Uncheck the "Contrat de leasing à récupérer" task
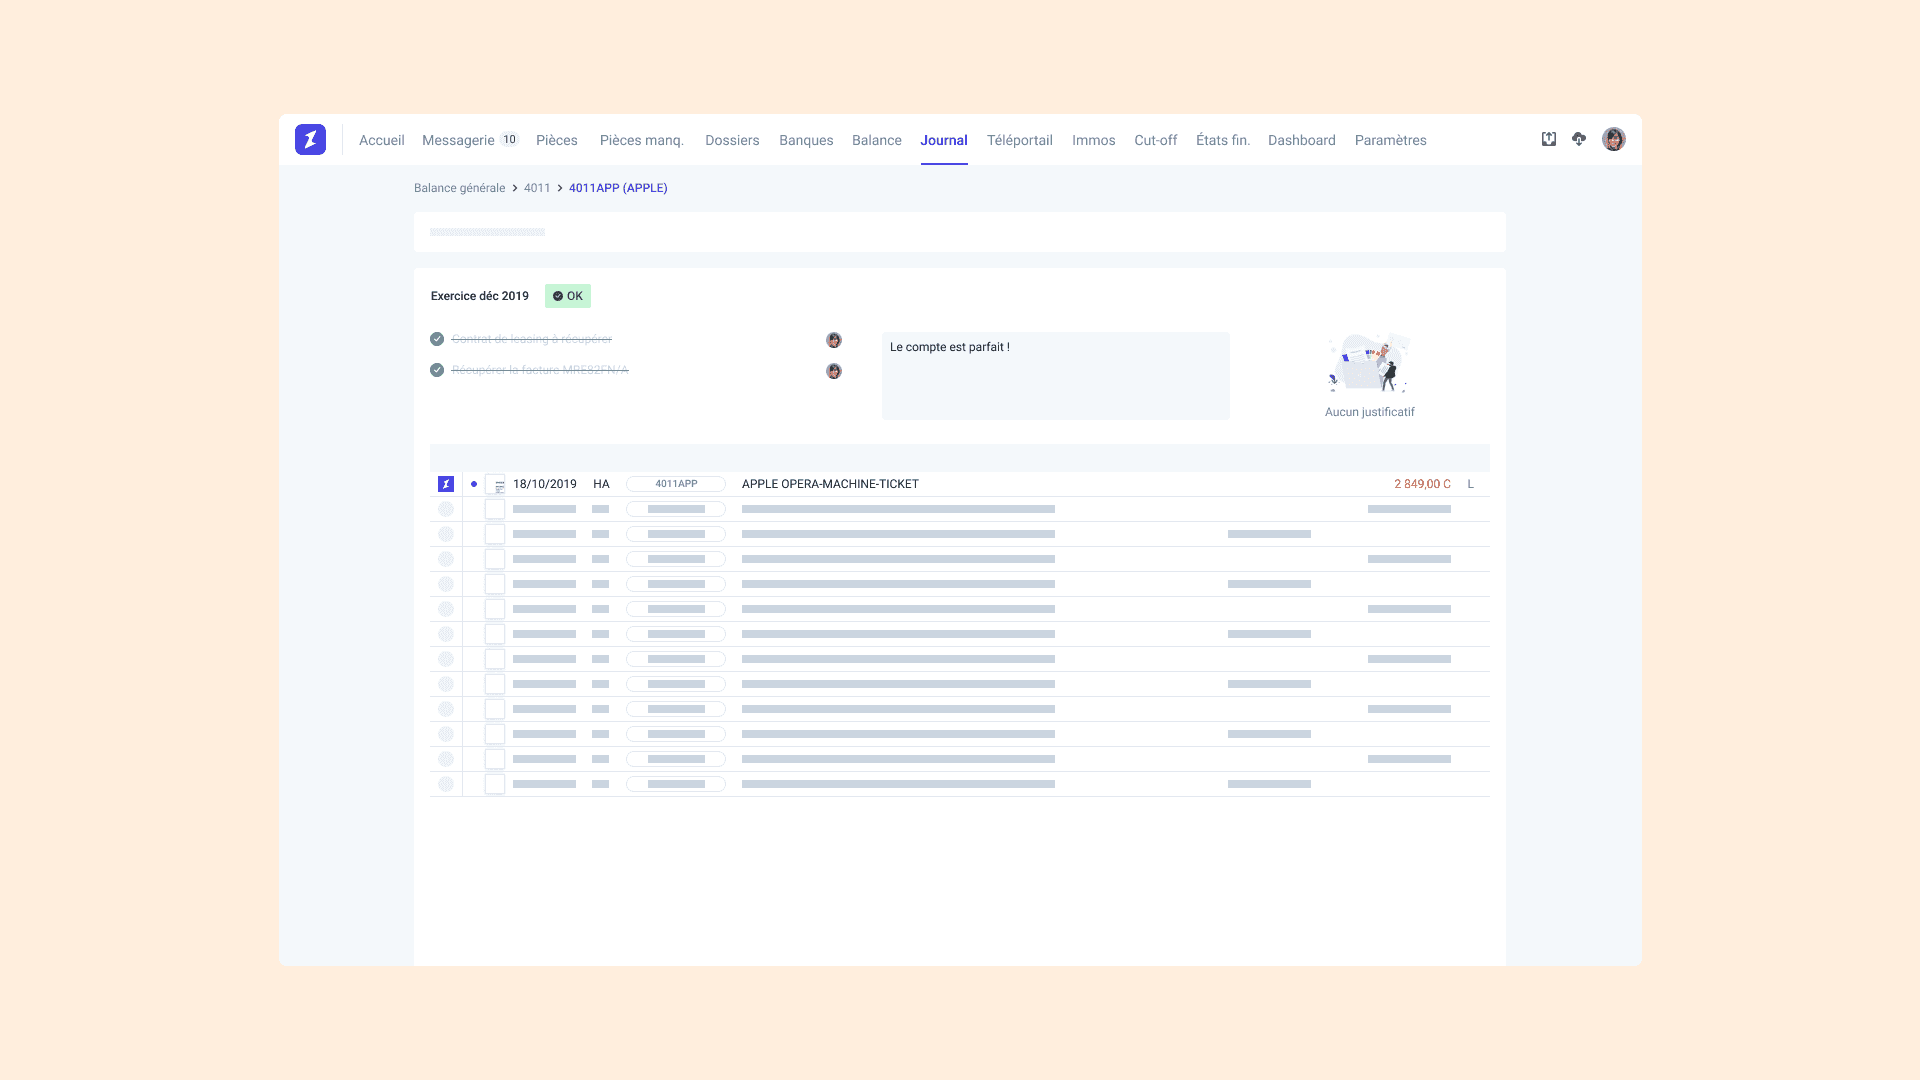 [437, 339]
